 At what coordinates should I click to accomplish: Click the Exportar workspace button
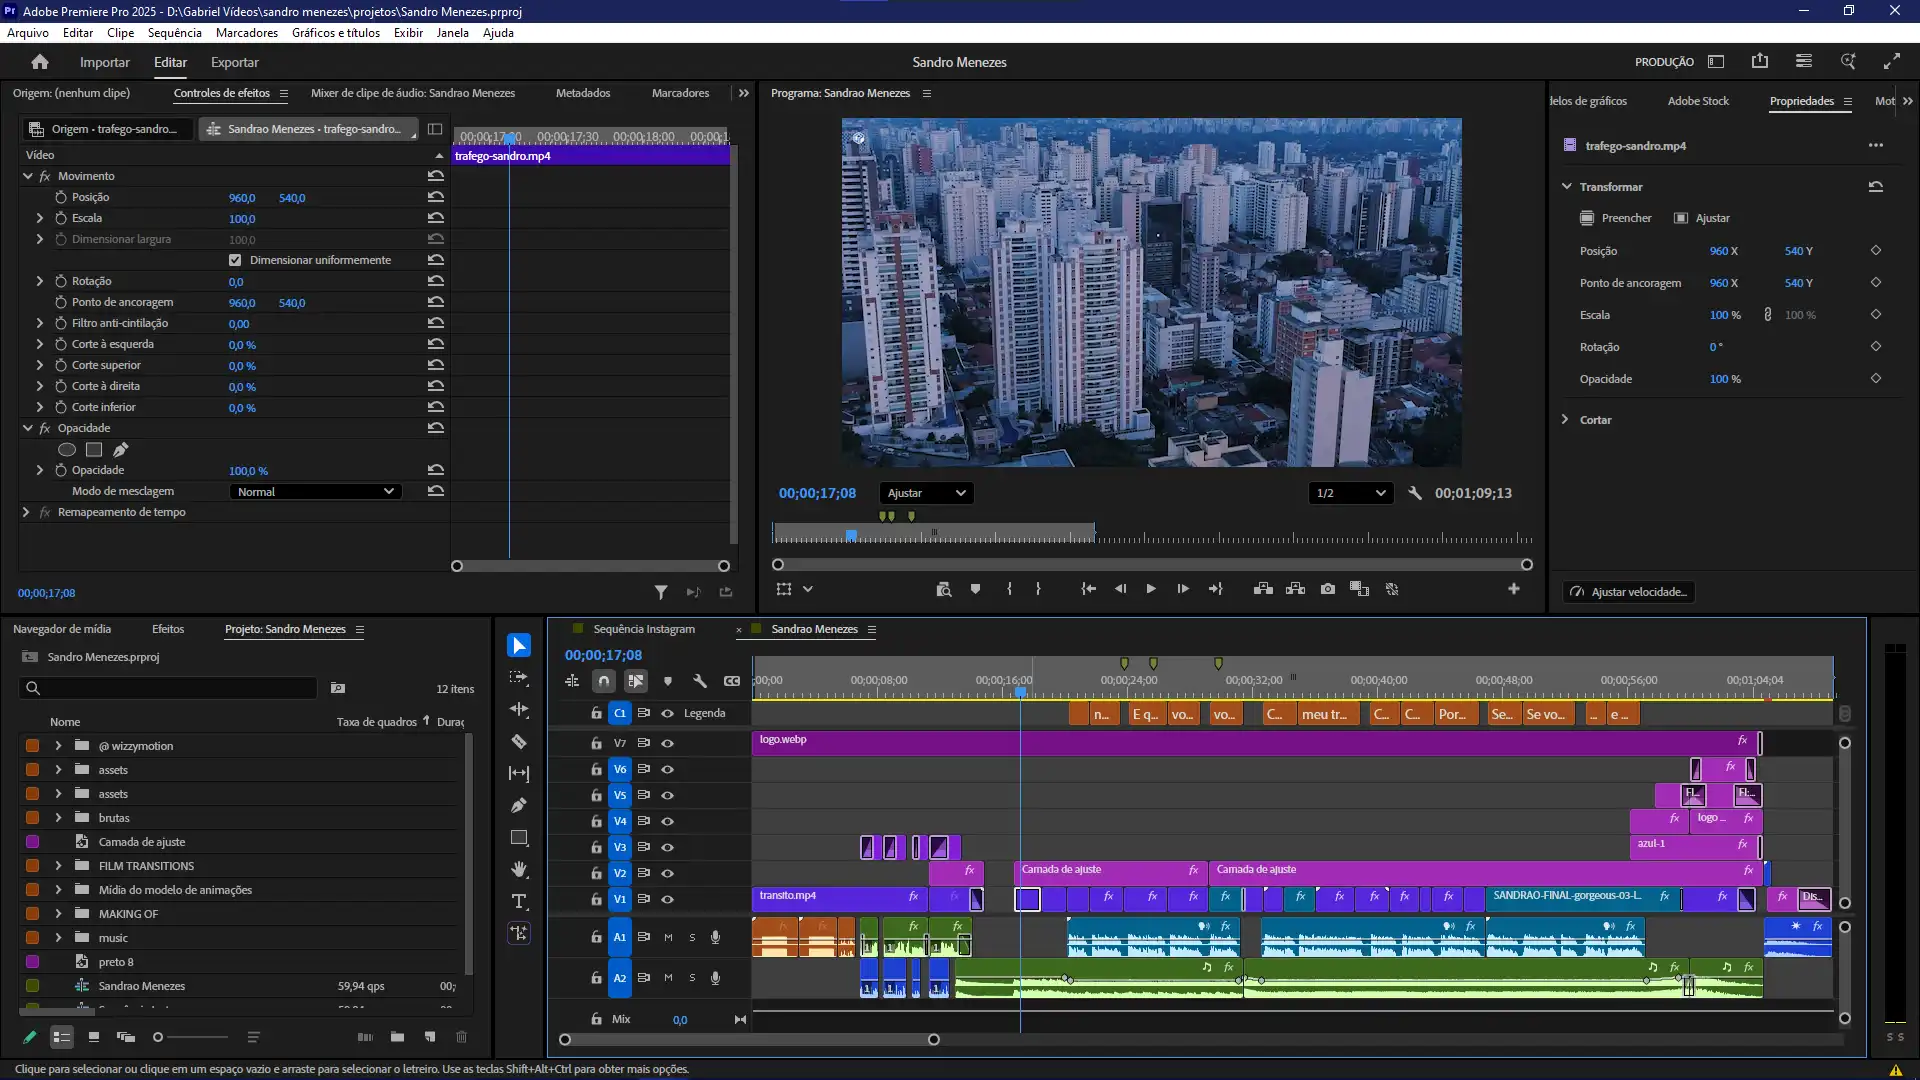coord(234,62)
